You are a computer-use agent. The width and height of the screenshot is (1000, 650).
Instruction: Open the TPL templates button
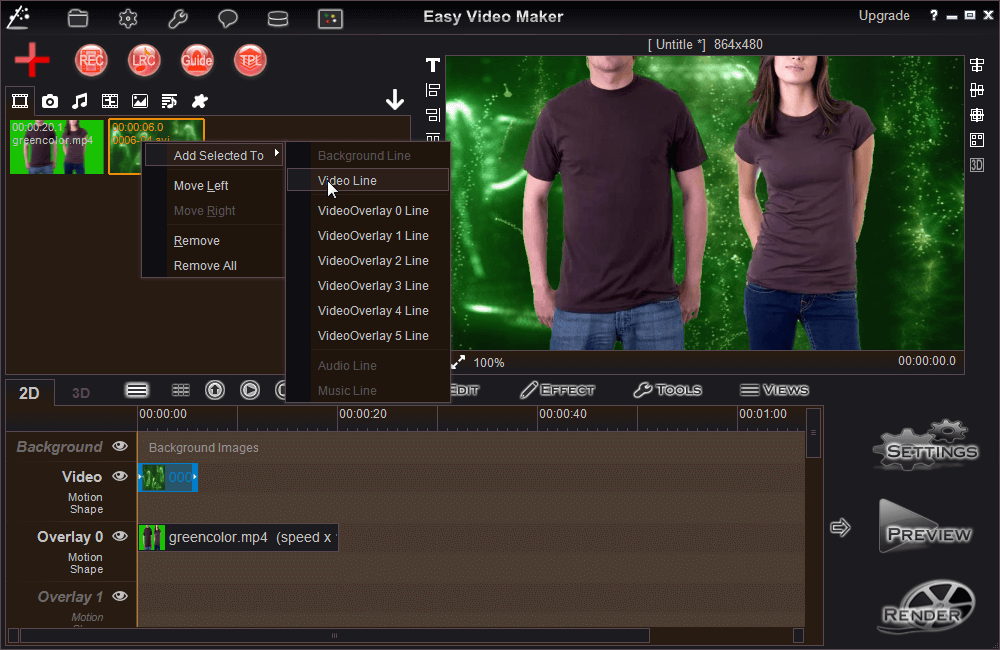click(250, 61)
